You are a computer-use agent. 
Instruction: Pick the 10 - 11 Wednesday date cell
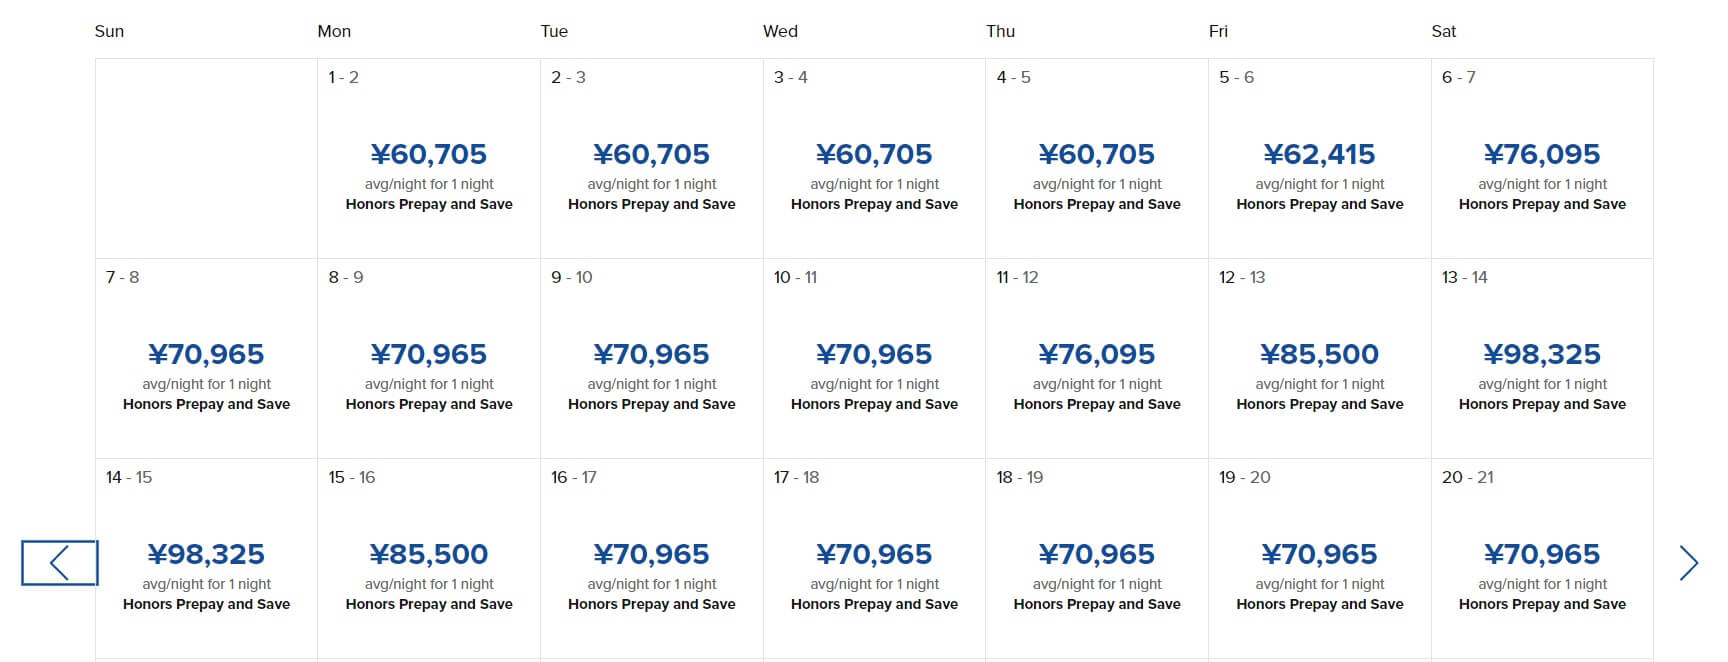click(874, 358)
